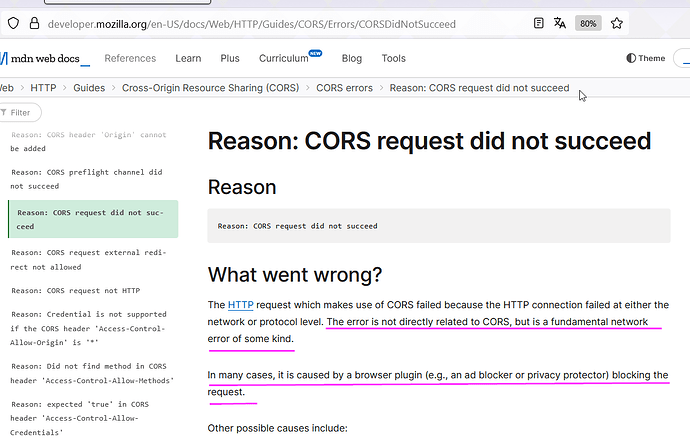690x446 pixels.
Task: Toggle Reader View icon in address bar
Action: coord(540,23)
